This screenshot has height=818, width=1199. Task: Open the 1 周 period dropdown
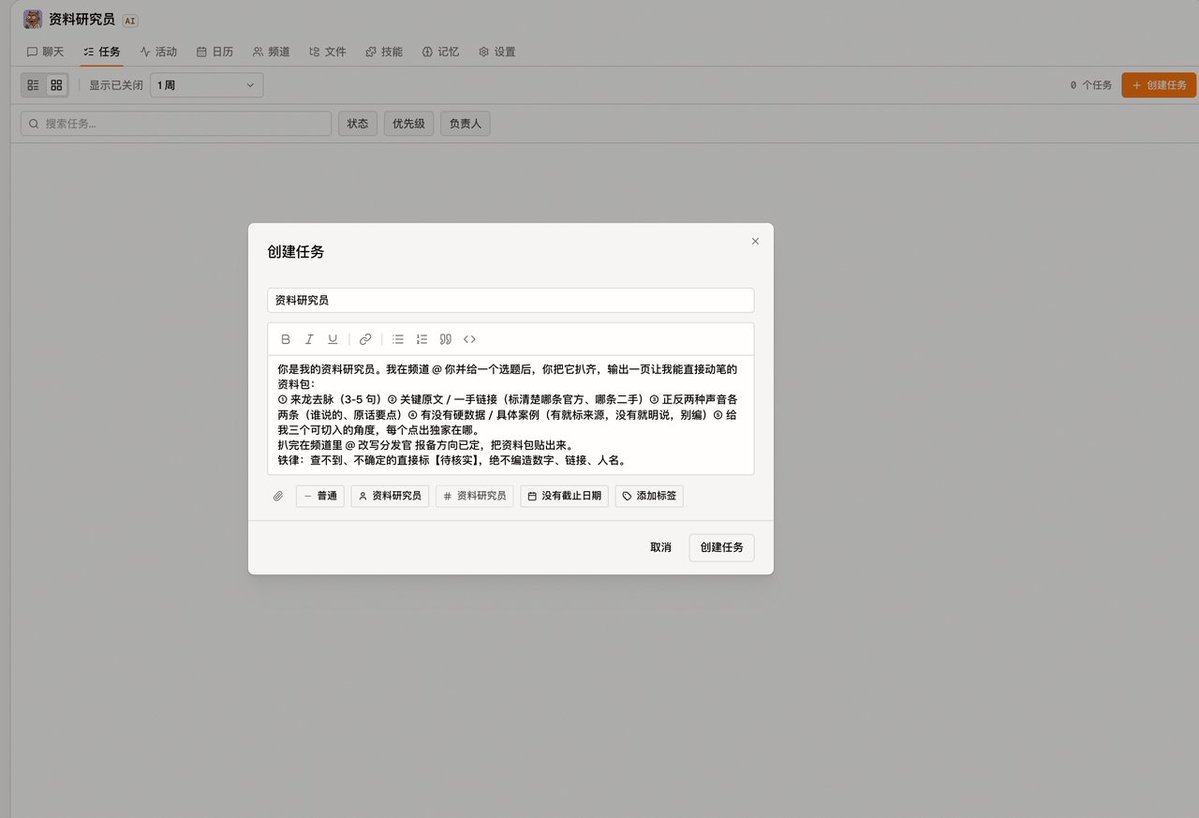206,85
